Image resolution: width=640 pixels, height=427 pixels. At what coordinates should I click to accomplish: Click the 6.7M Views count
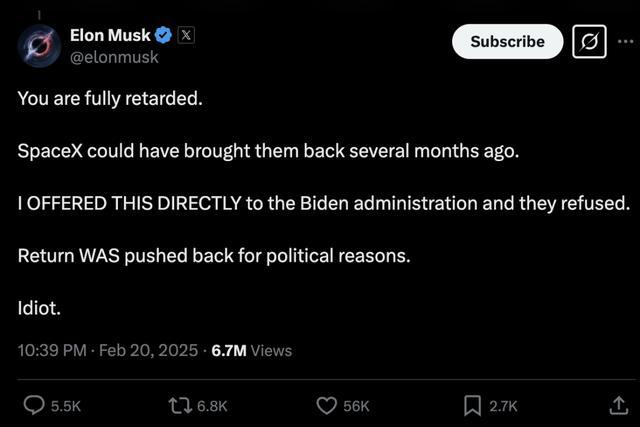point(251,351)
